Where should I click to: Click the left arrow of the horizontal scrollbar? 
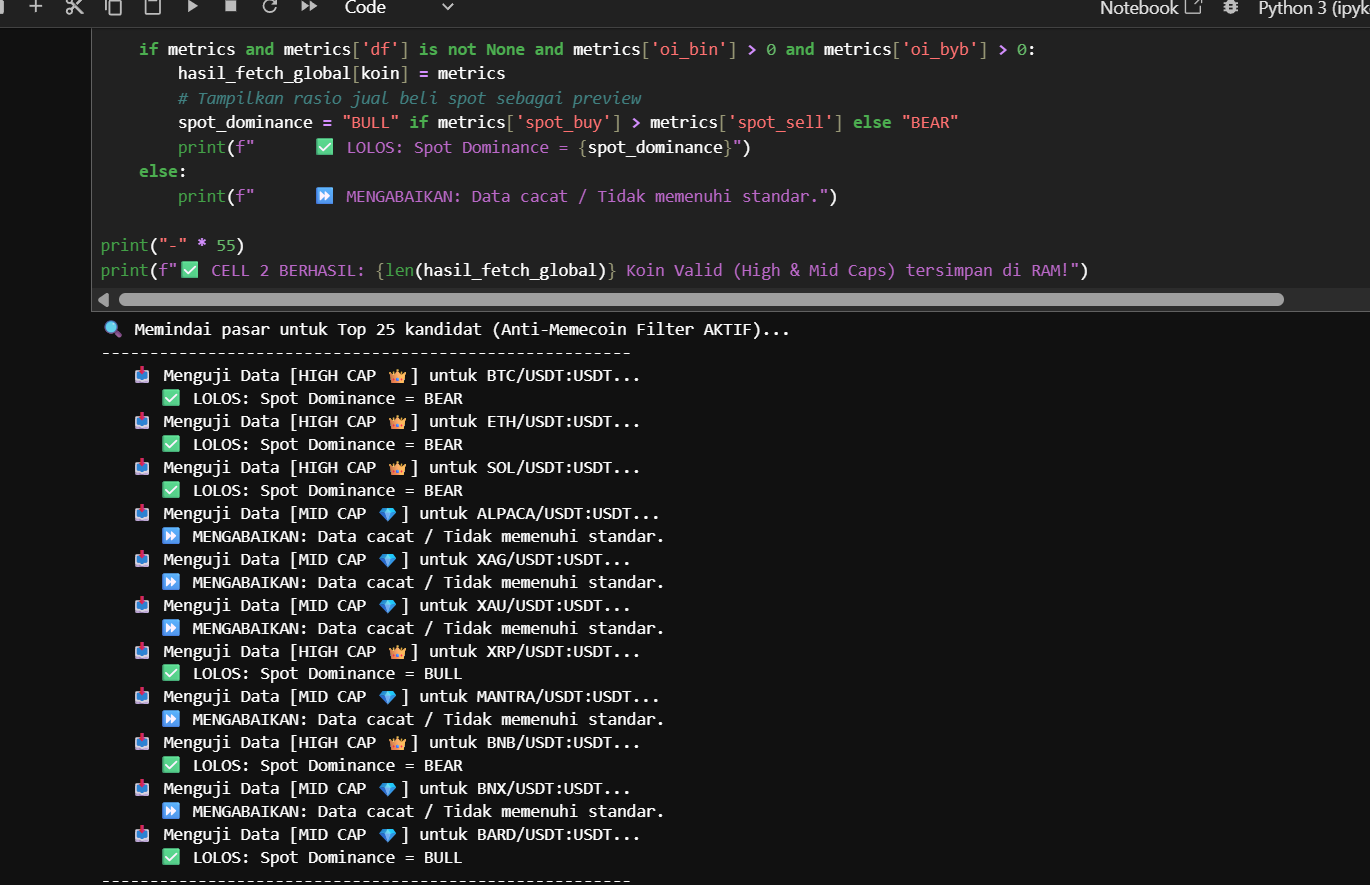click(x=103, y=299)
